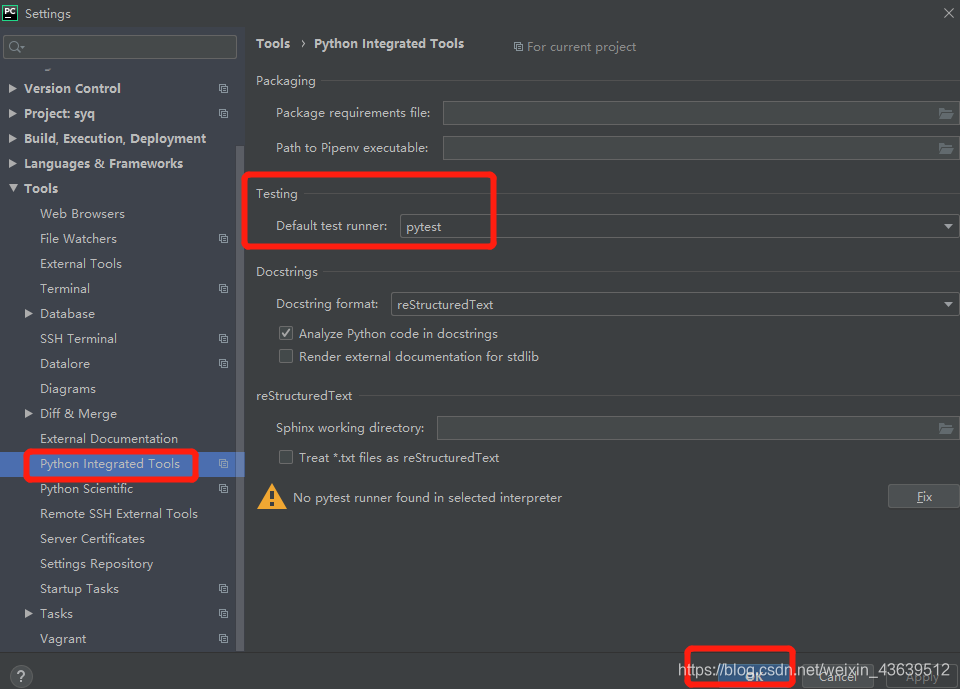
Task: Click the project-level icon beside Startup Tasks
Action: tap(223, 589)
